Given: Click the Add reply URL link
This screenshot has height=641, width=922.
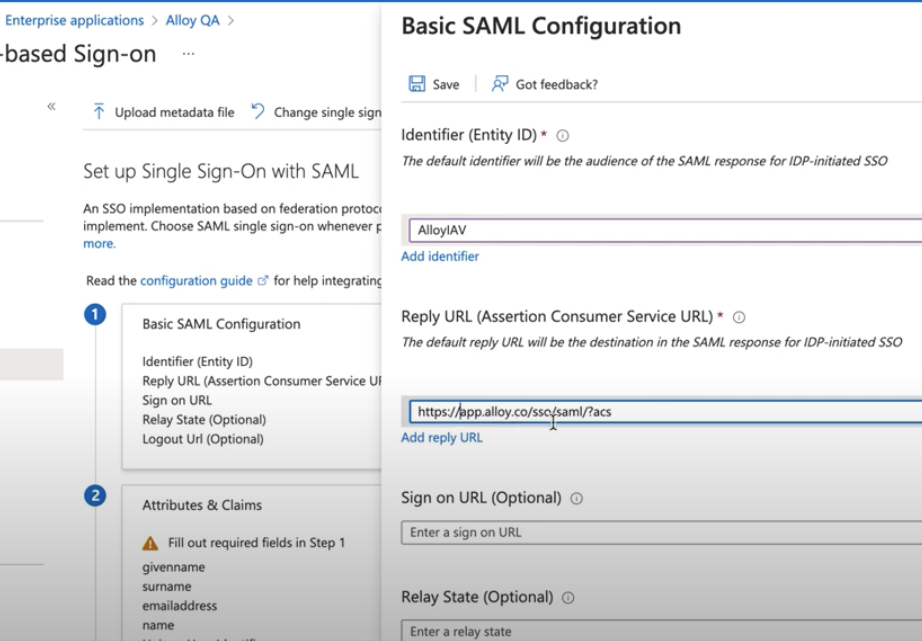Looking at the screenshot, I should [441, 437].
